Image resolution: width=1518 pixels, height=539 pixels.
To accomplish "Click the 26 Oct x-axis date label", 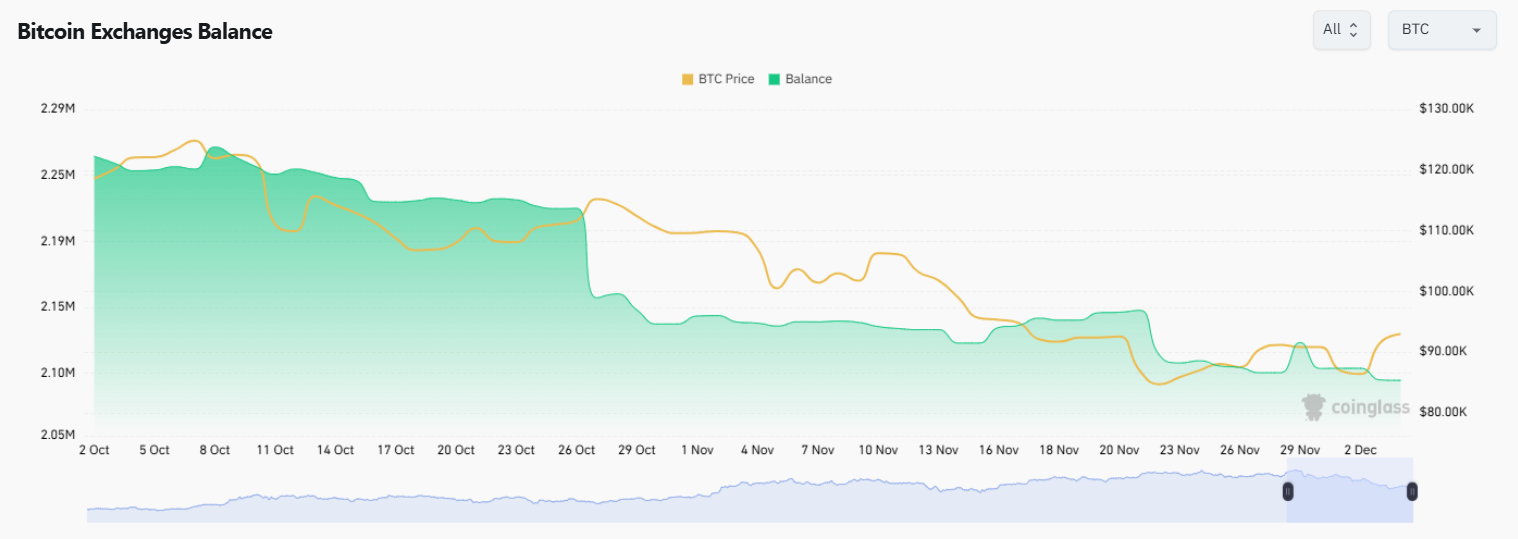I will coord(575,450).
